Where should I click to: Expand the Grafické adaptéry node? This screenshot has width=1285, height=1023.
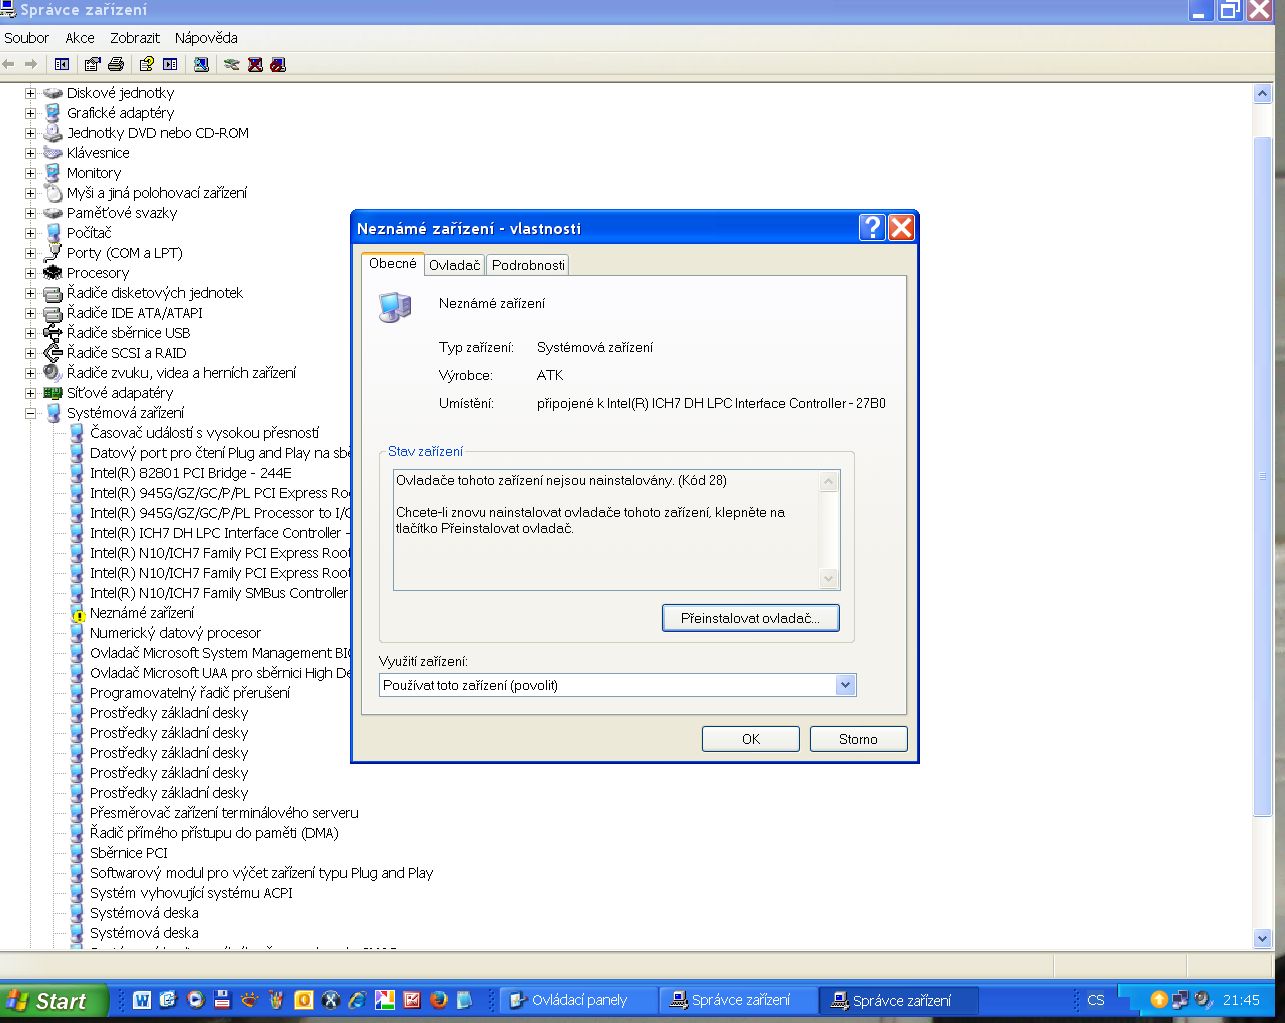[30, 113]
